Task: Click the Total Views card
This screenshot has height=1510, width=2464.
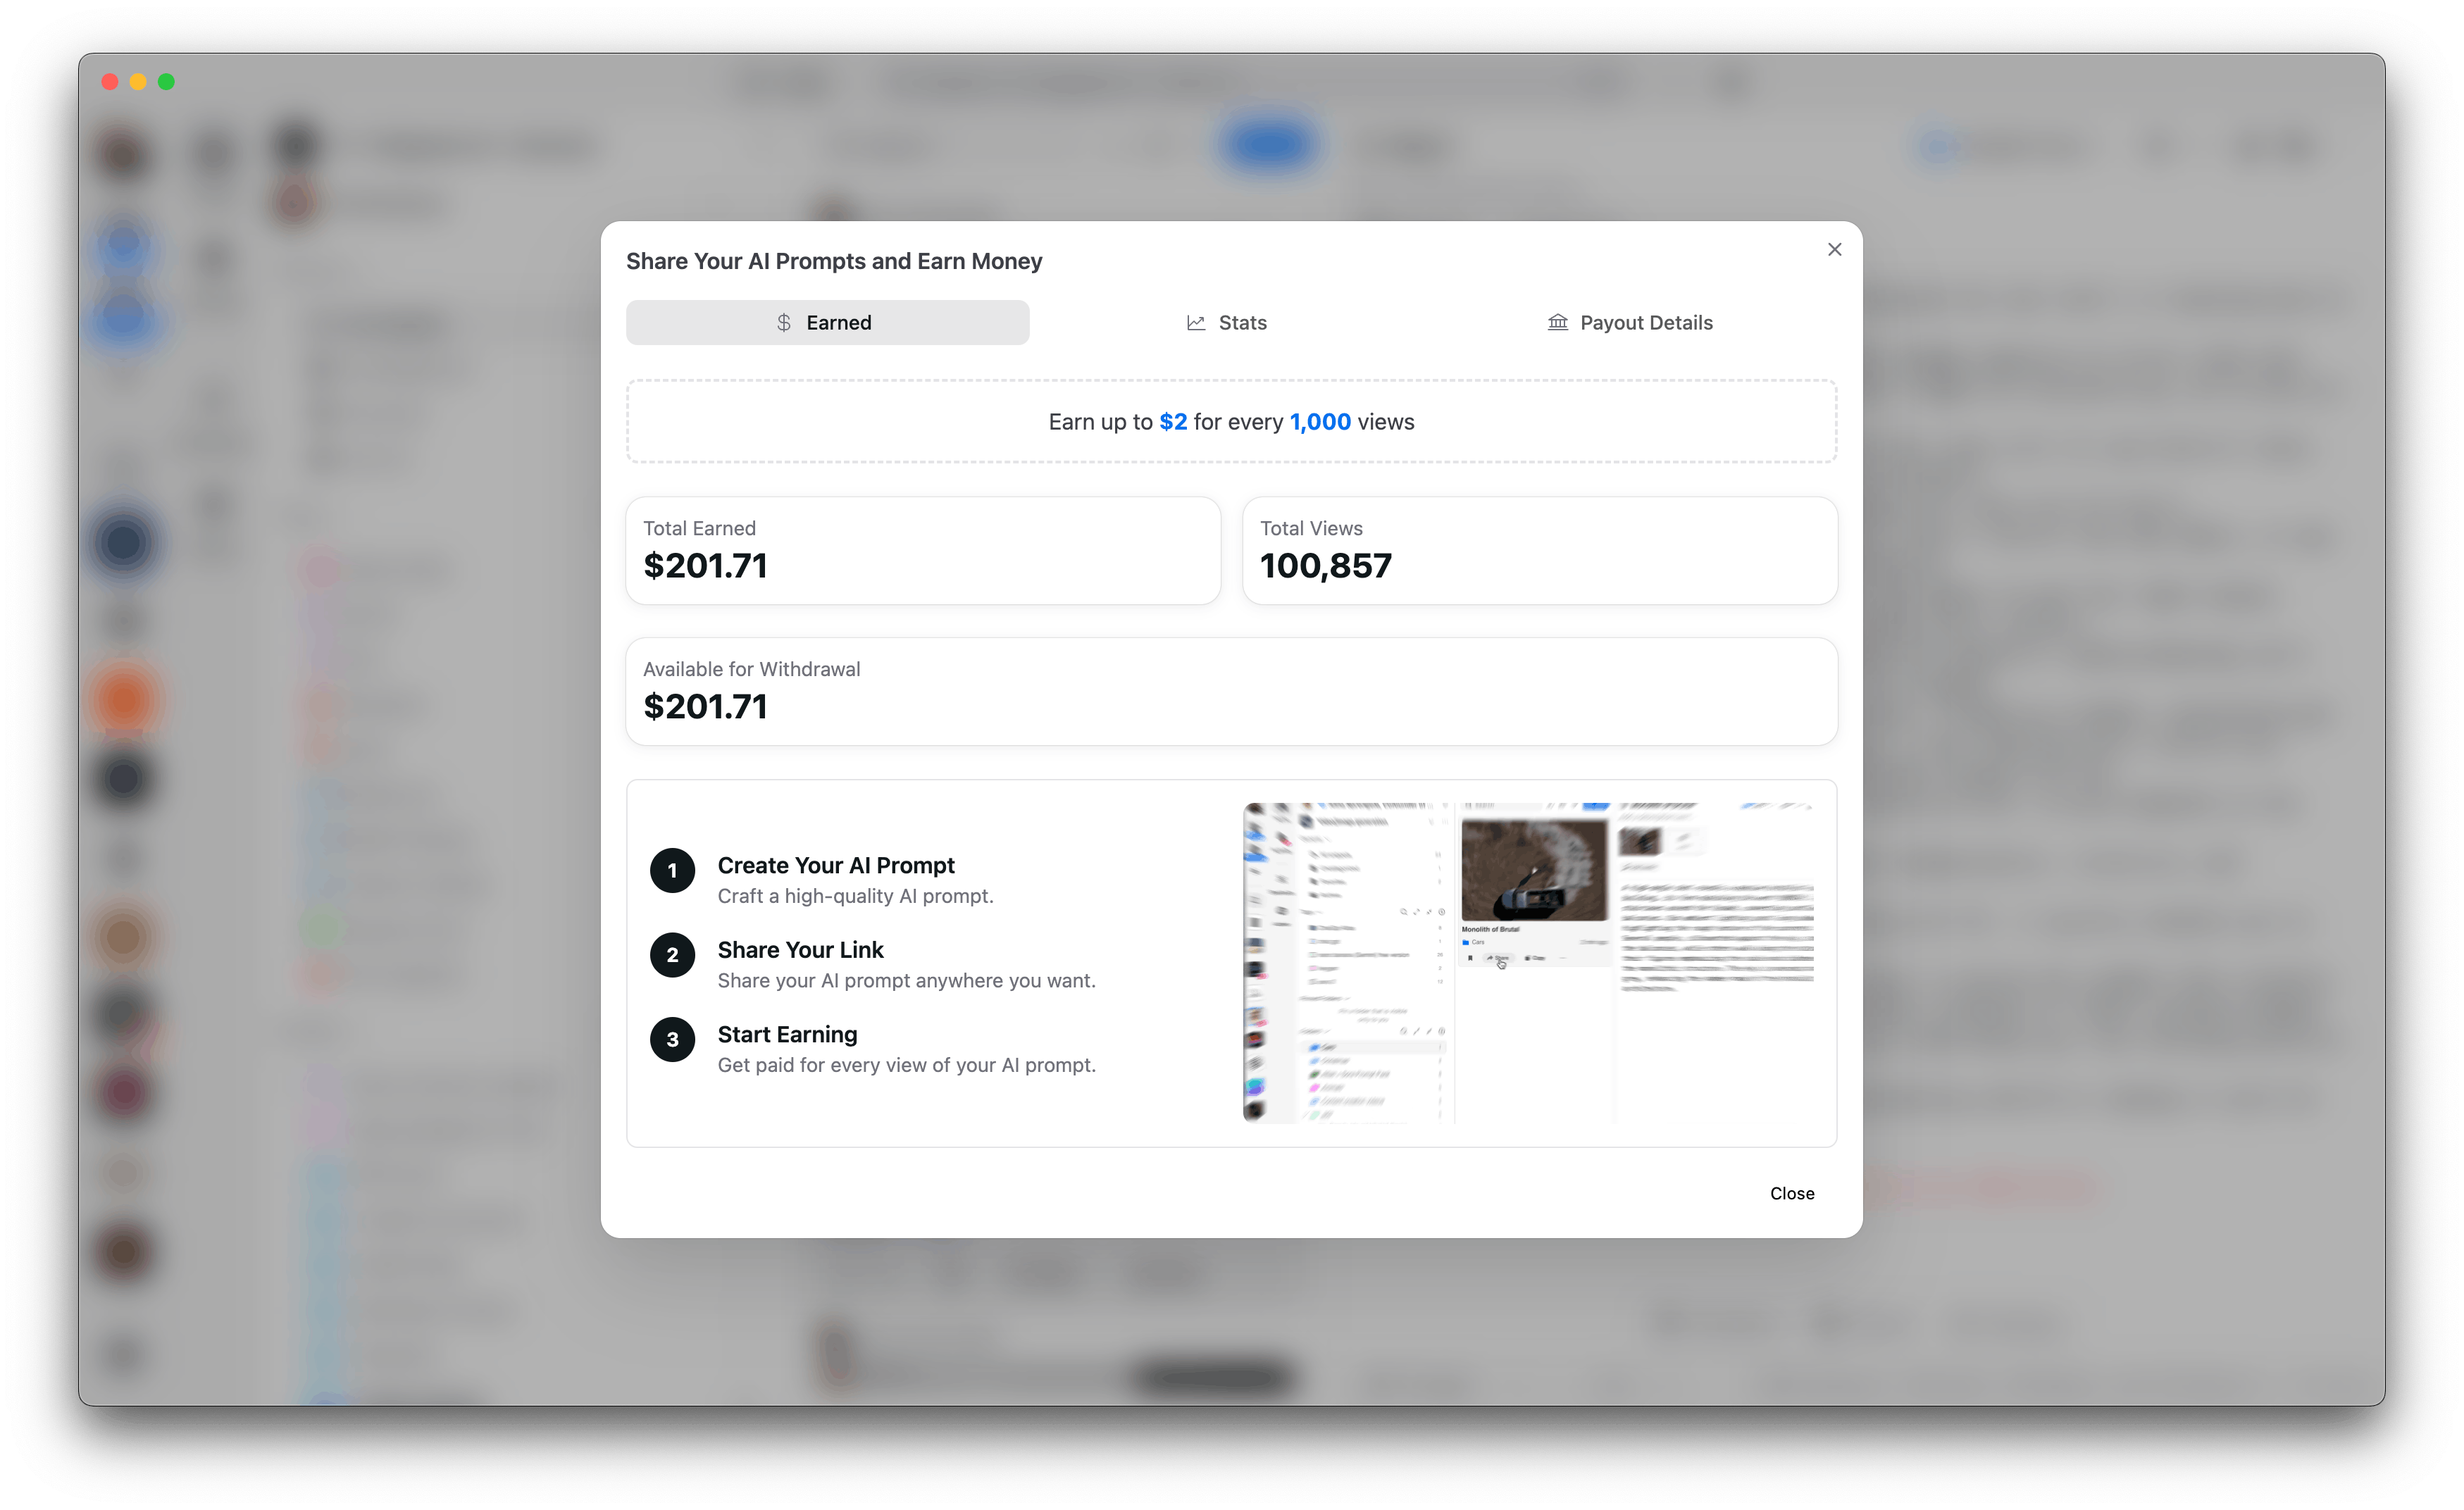Action: click(x=1539, y=551)
